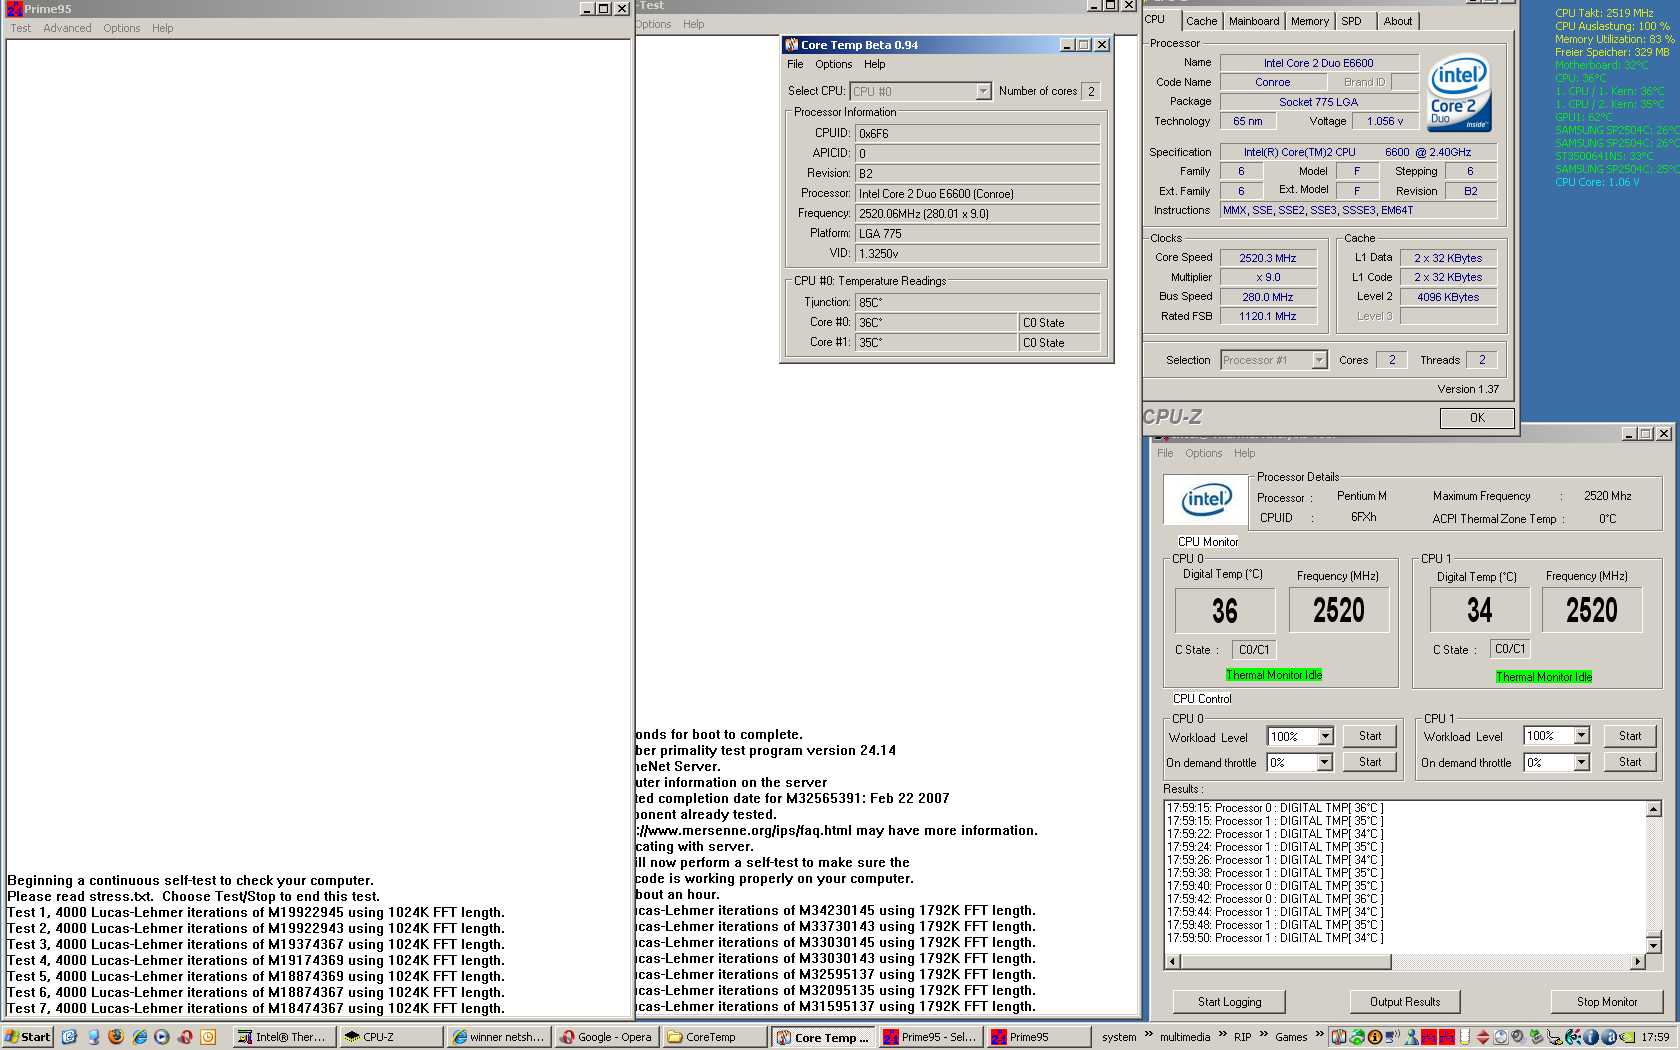Click the Prime95 title bar icon
Image resolution: width=1680 pixels, height=1050 pixels.
(15, 9)
